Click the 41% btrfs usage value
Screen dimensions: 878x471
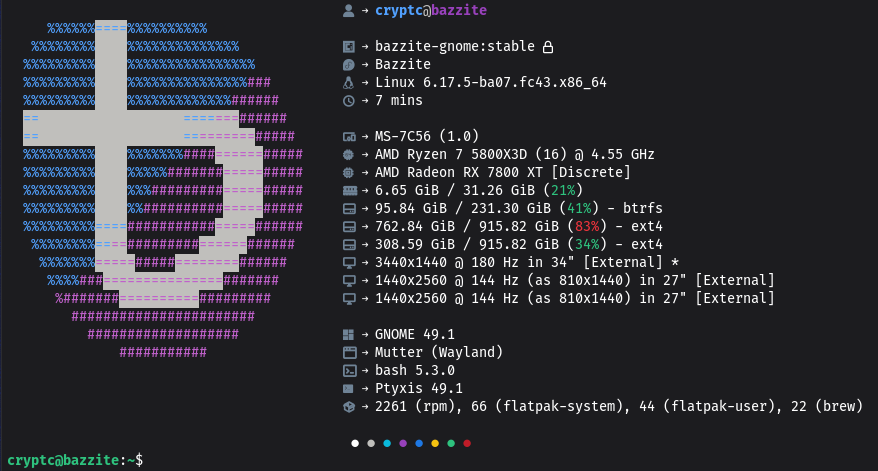(579, 208)
